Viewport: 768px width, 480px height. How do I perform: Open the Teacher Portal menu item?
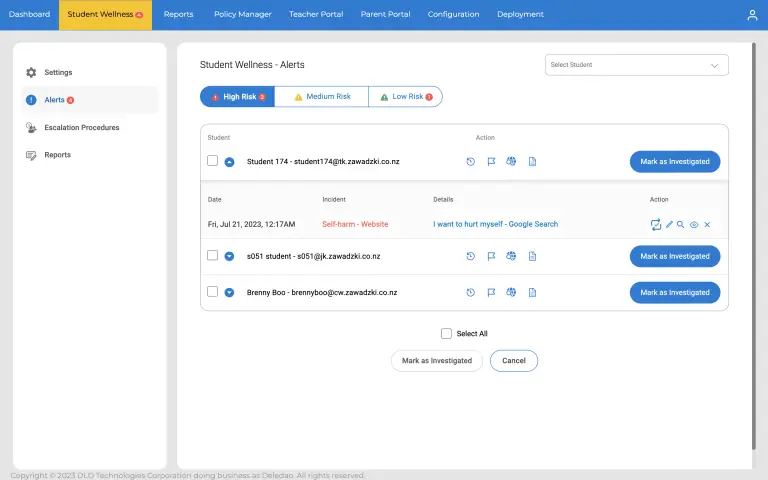coord(316,15)
